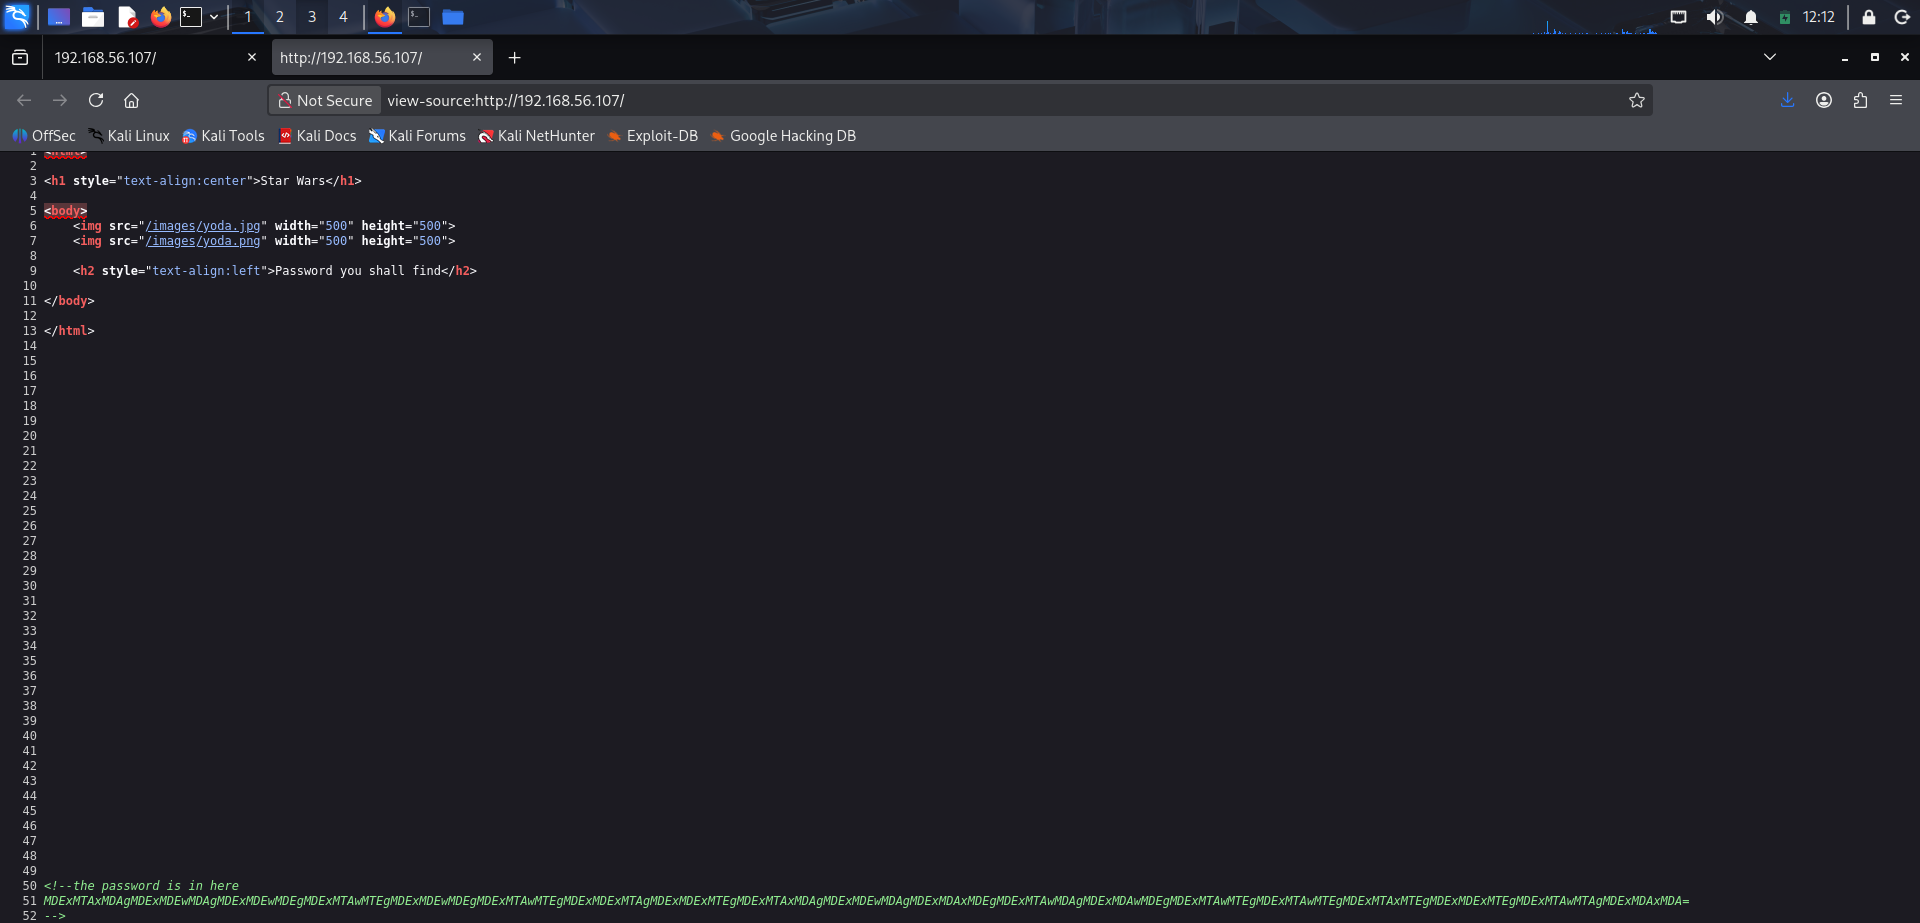This screenshot has height=923, width=1920.
Task: Click the back navigation arrow
Action: [24, 100]
